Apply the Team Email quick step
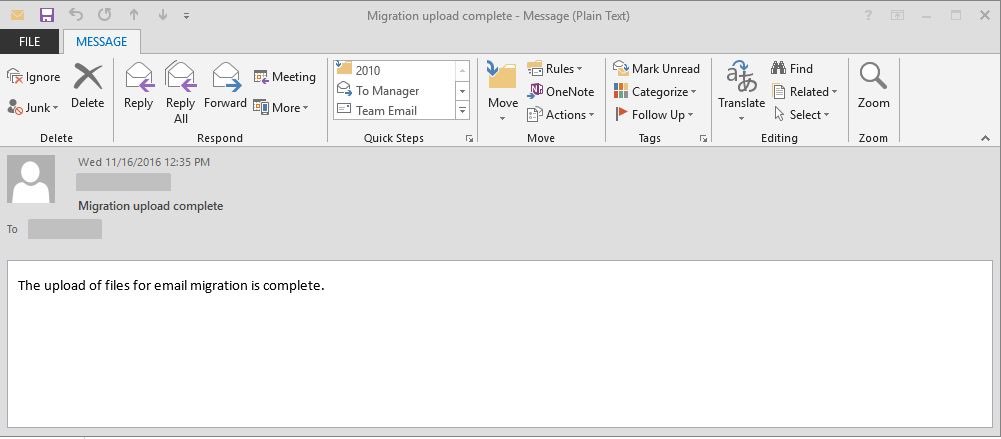The image size is (1001, 439). (394, 110)
